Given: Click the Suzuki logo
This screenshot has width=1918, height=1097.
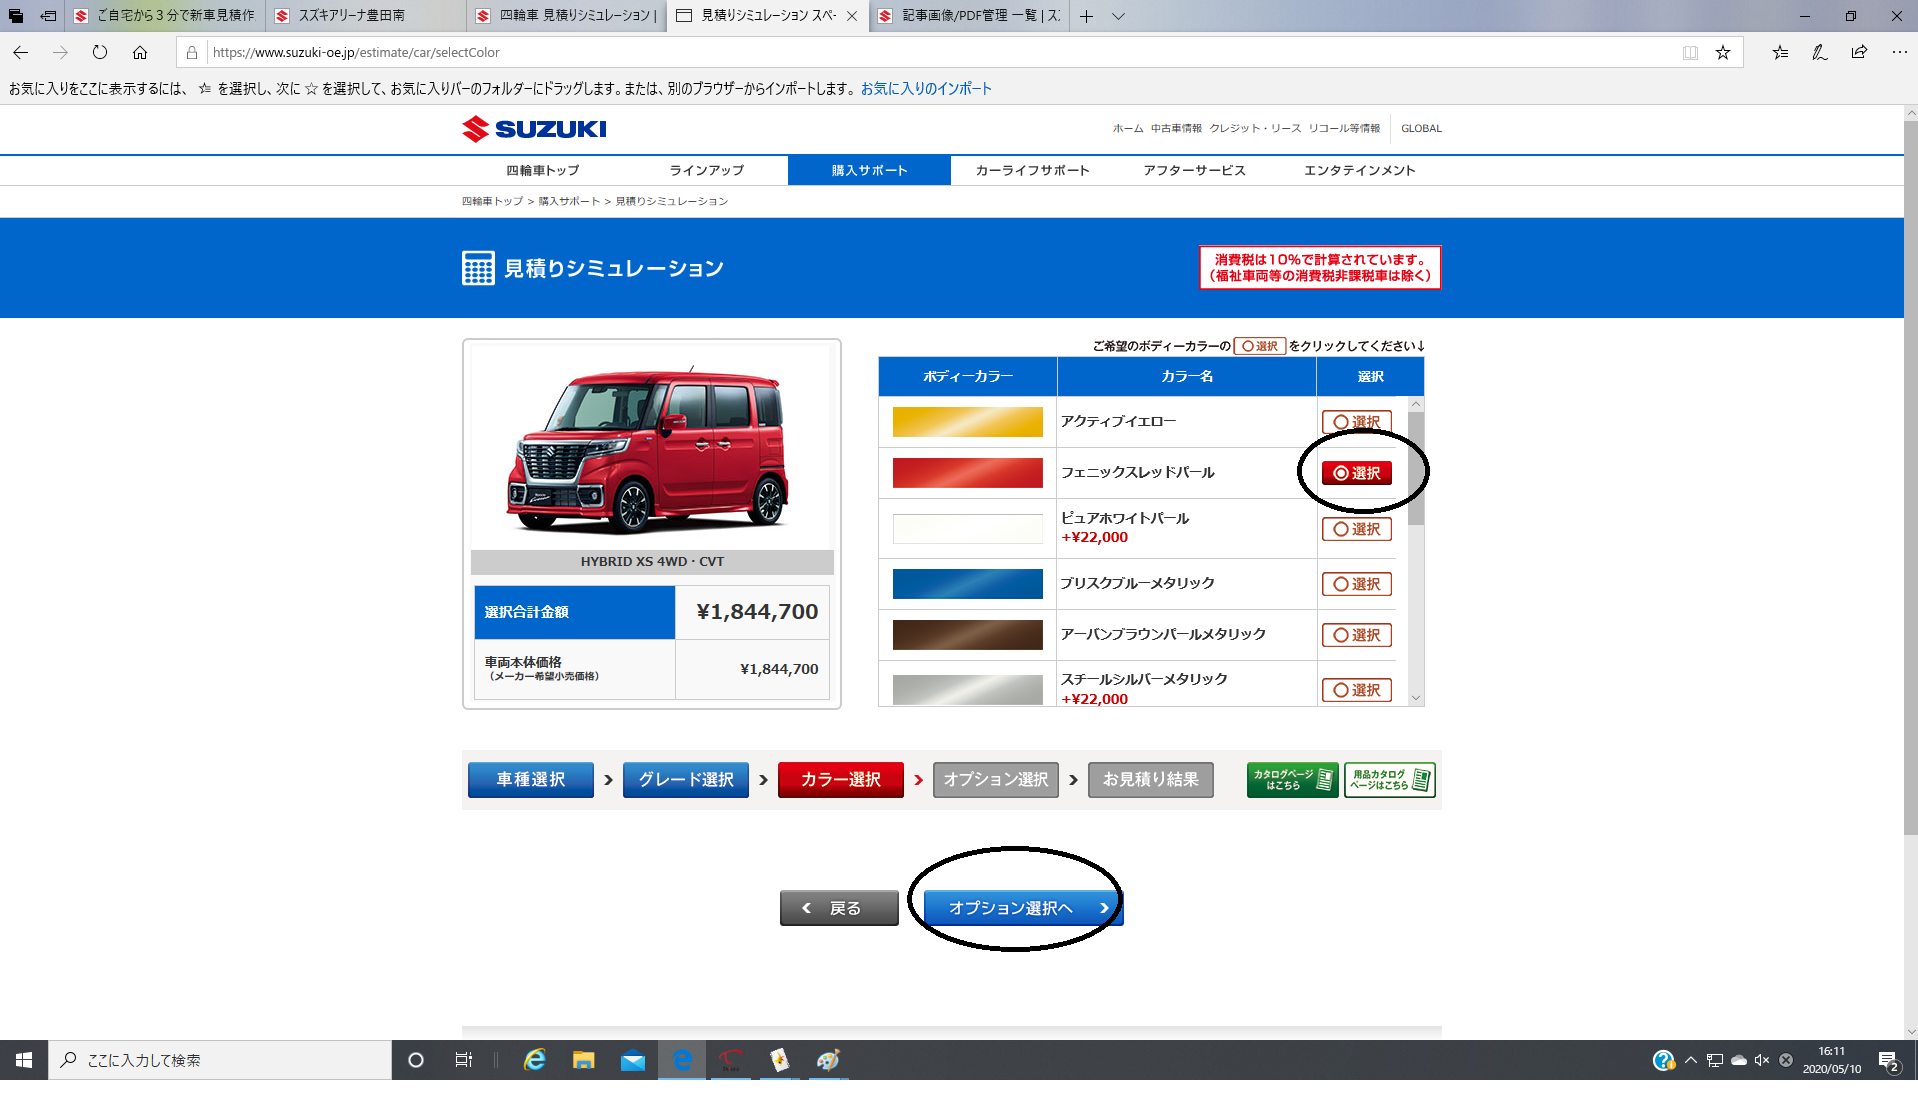Looking at the screenshot, I should click(534, 129).
